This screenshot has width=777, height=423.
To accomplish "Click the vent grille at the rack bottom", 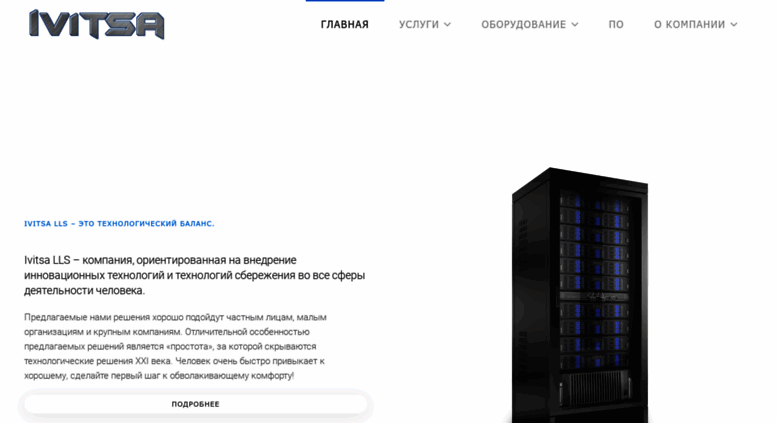I will [595, 389].
